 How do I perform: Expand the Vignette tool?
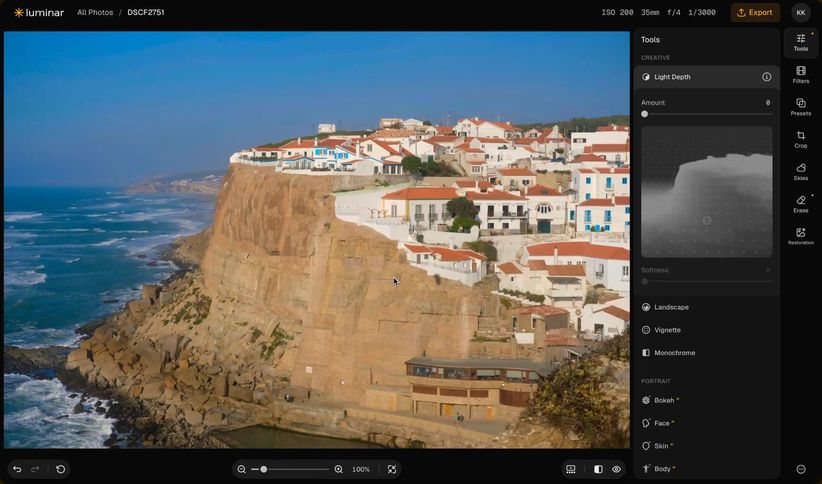click(x=706, y=330)
